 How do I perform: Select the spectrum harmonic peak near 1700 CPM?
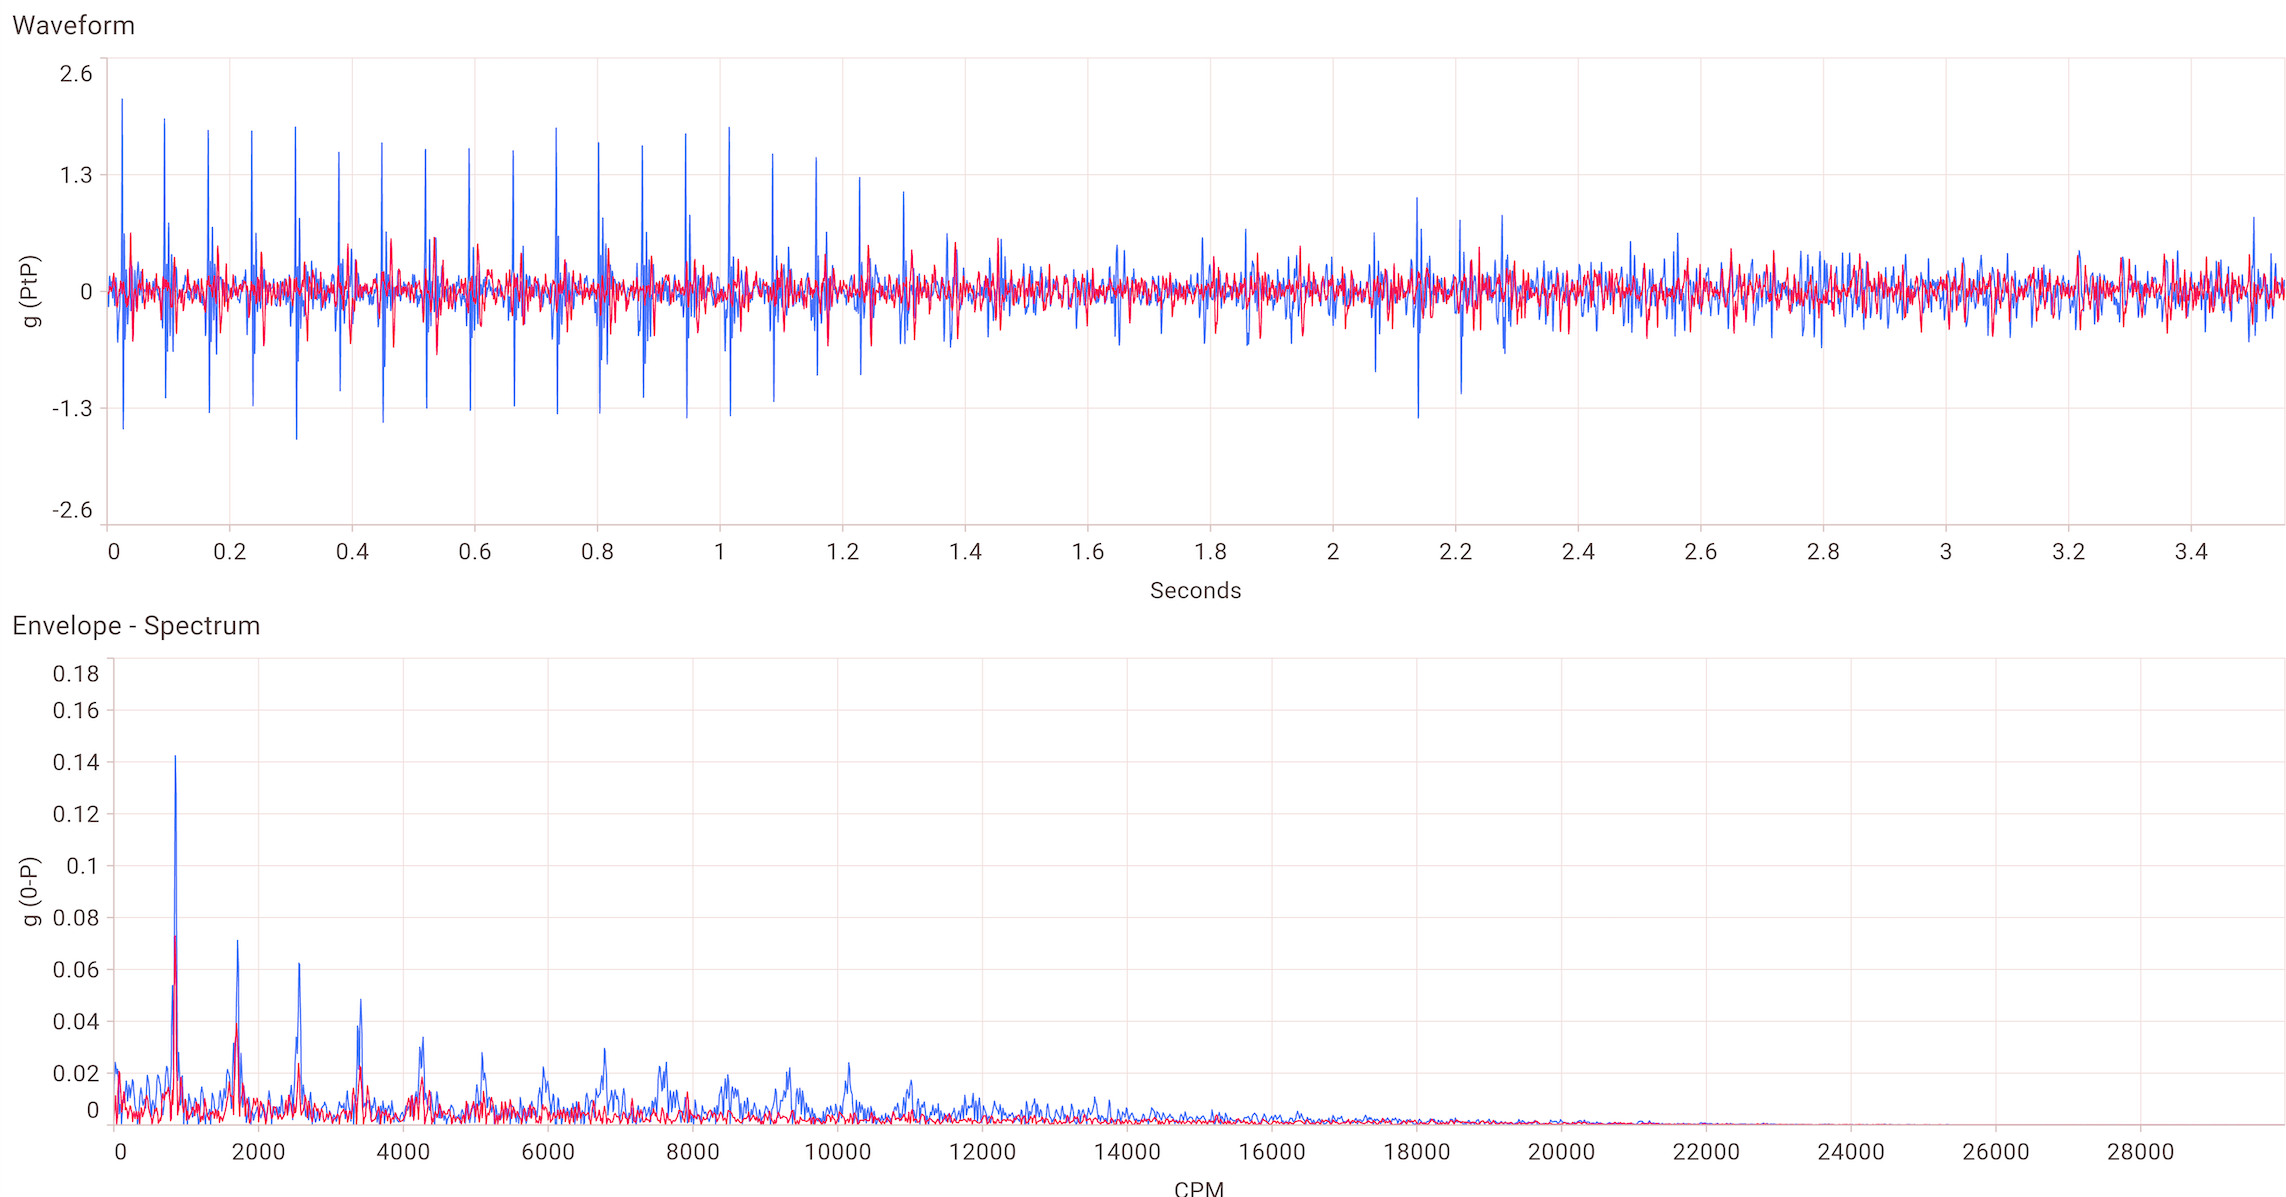pos(237,942)
